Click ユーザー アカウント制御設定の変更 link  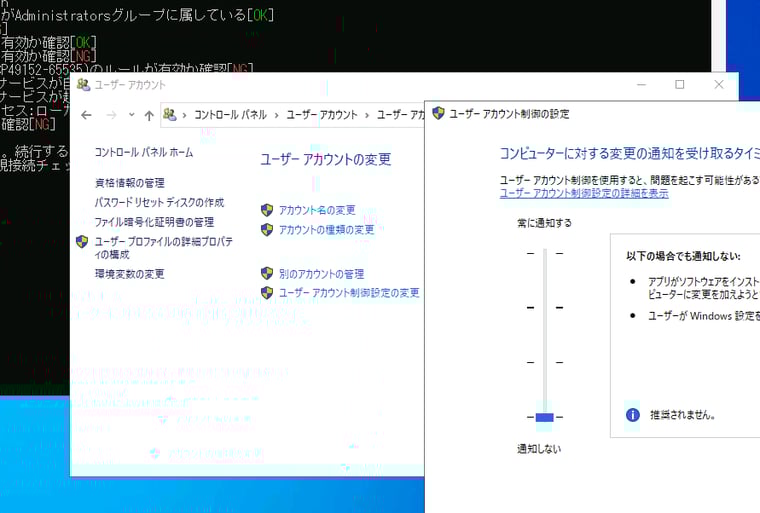point(349,293)
